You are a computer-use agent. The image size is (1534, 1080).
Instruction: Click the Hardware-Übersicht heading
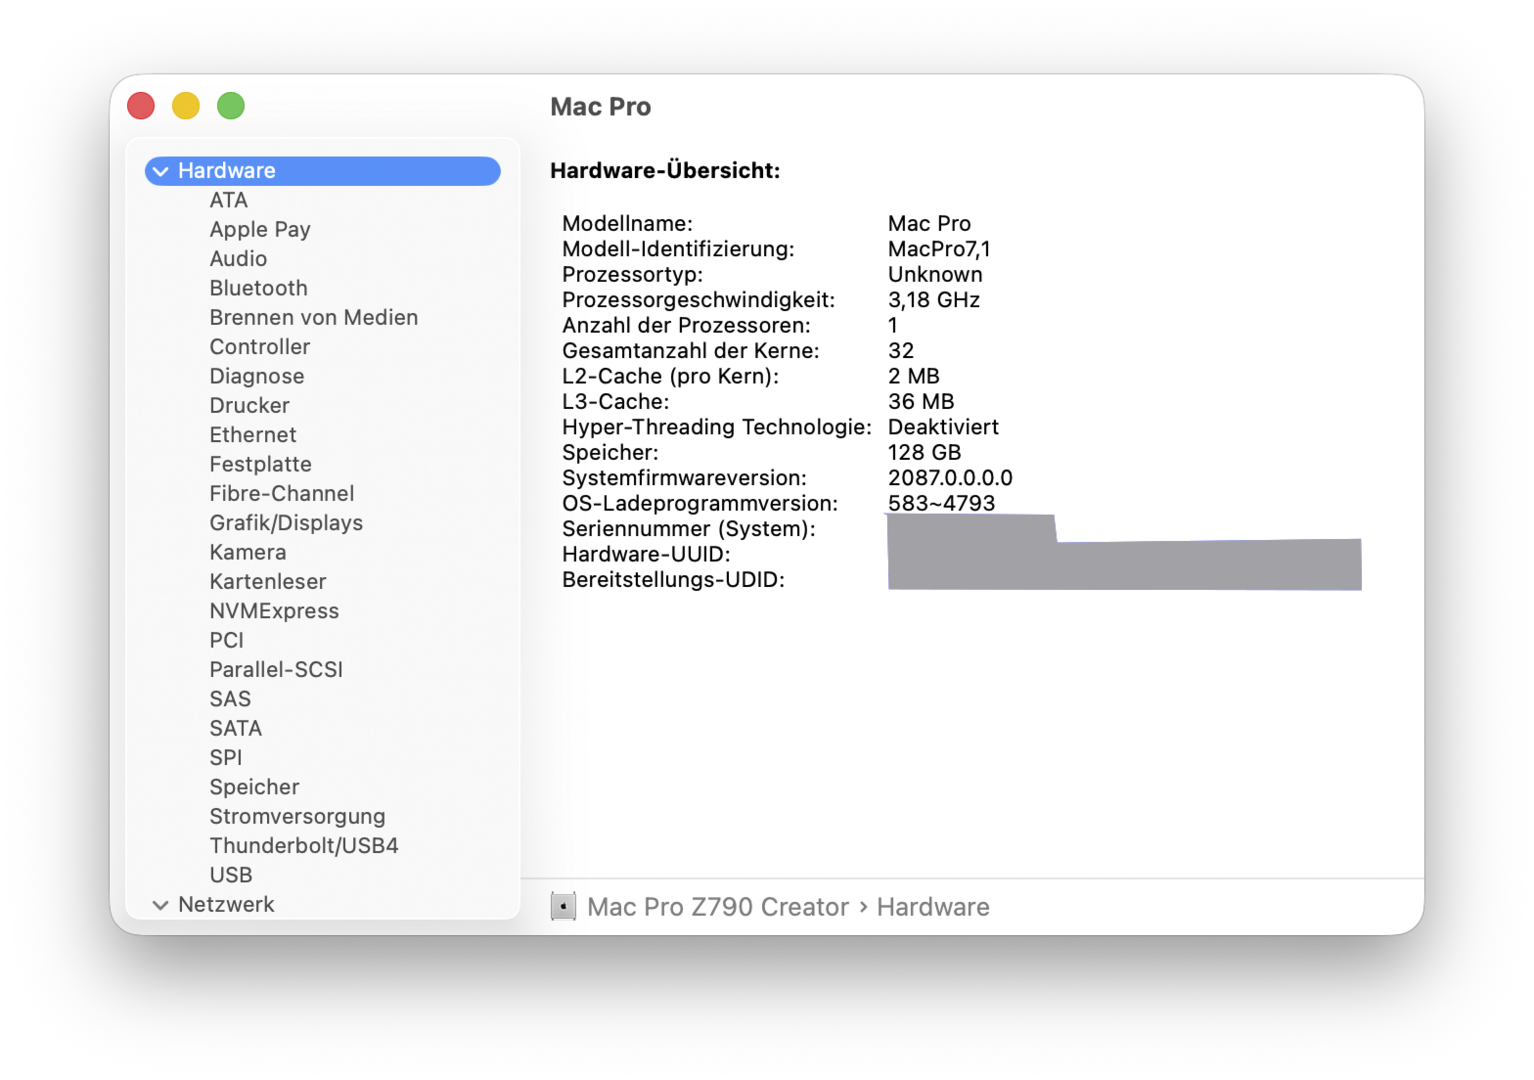665,171
